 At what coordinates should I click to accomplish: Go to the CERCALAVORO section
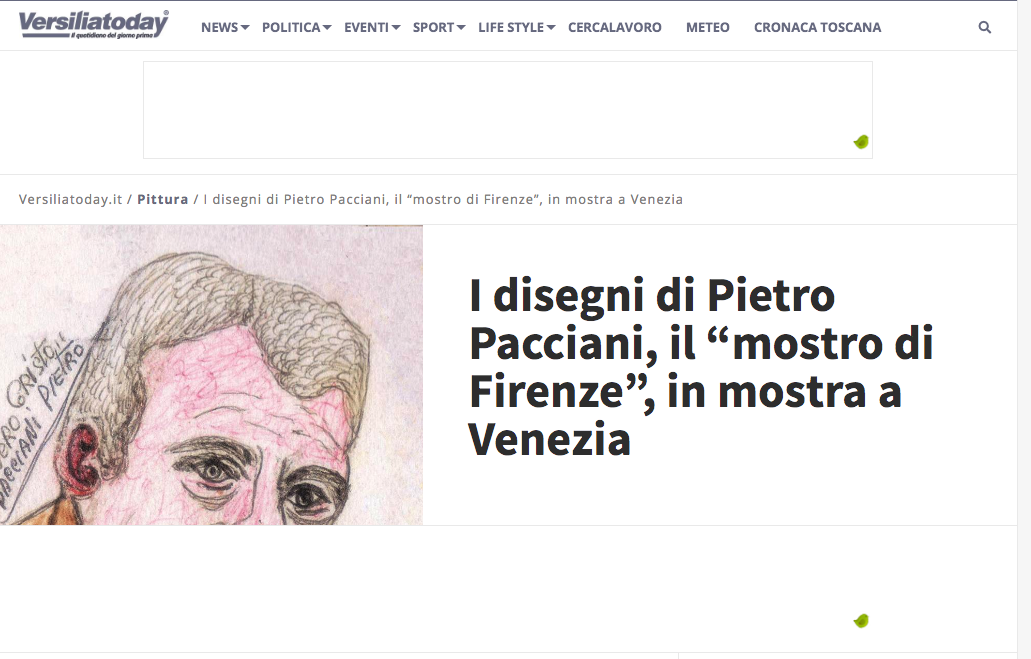615,27
